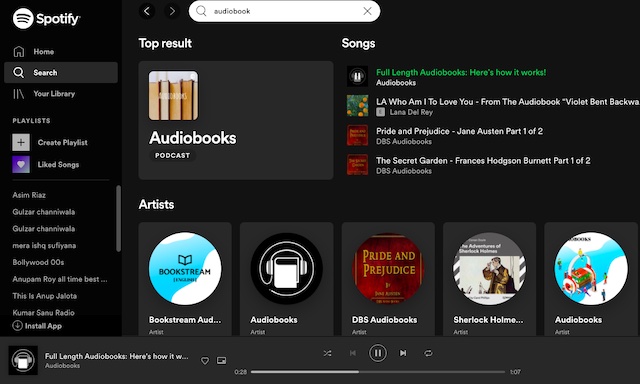640x384 pixels.
Task: Open Liked Songs heart icon
Action: click(x=21, y=164)
